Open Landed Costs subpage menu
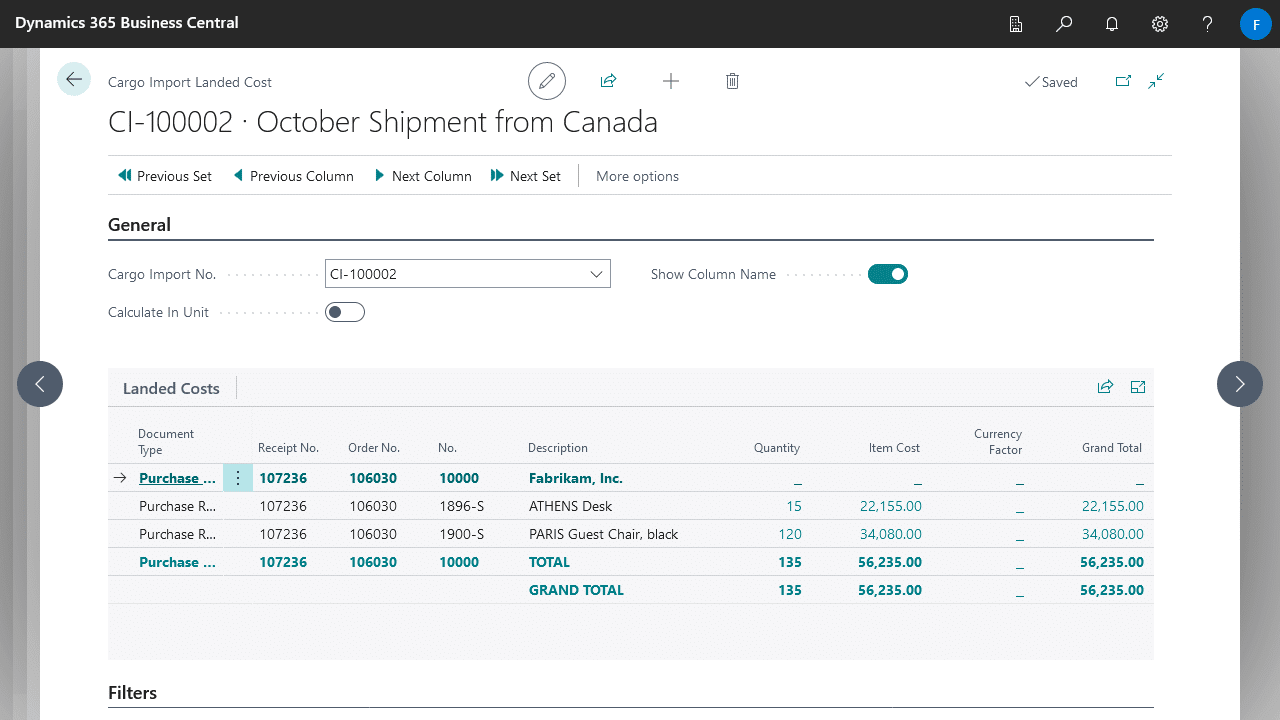This screenshot has height=720, width=1280. pyautogui.click(x=171, y=388)
